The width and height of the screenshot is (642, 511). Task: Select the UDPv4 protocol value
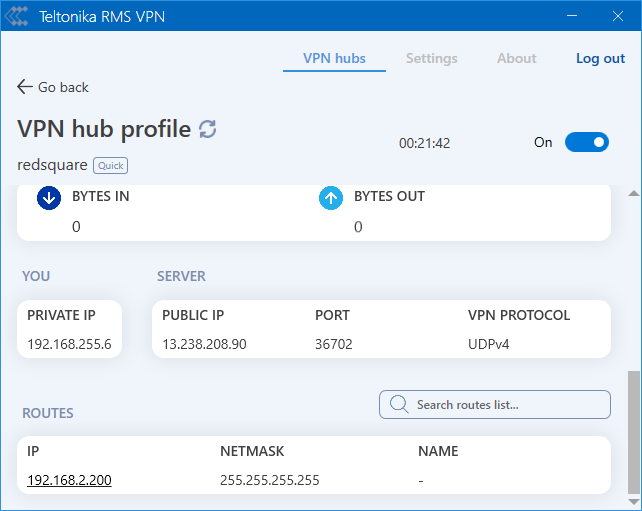488,344
